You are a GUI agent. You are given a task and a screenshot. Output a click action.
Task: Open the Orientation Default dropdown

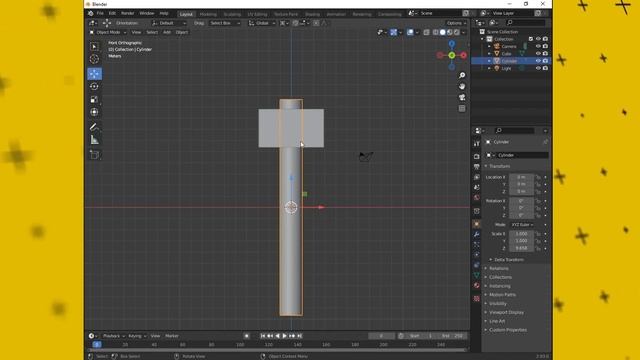click(169, 23)
